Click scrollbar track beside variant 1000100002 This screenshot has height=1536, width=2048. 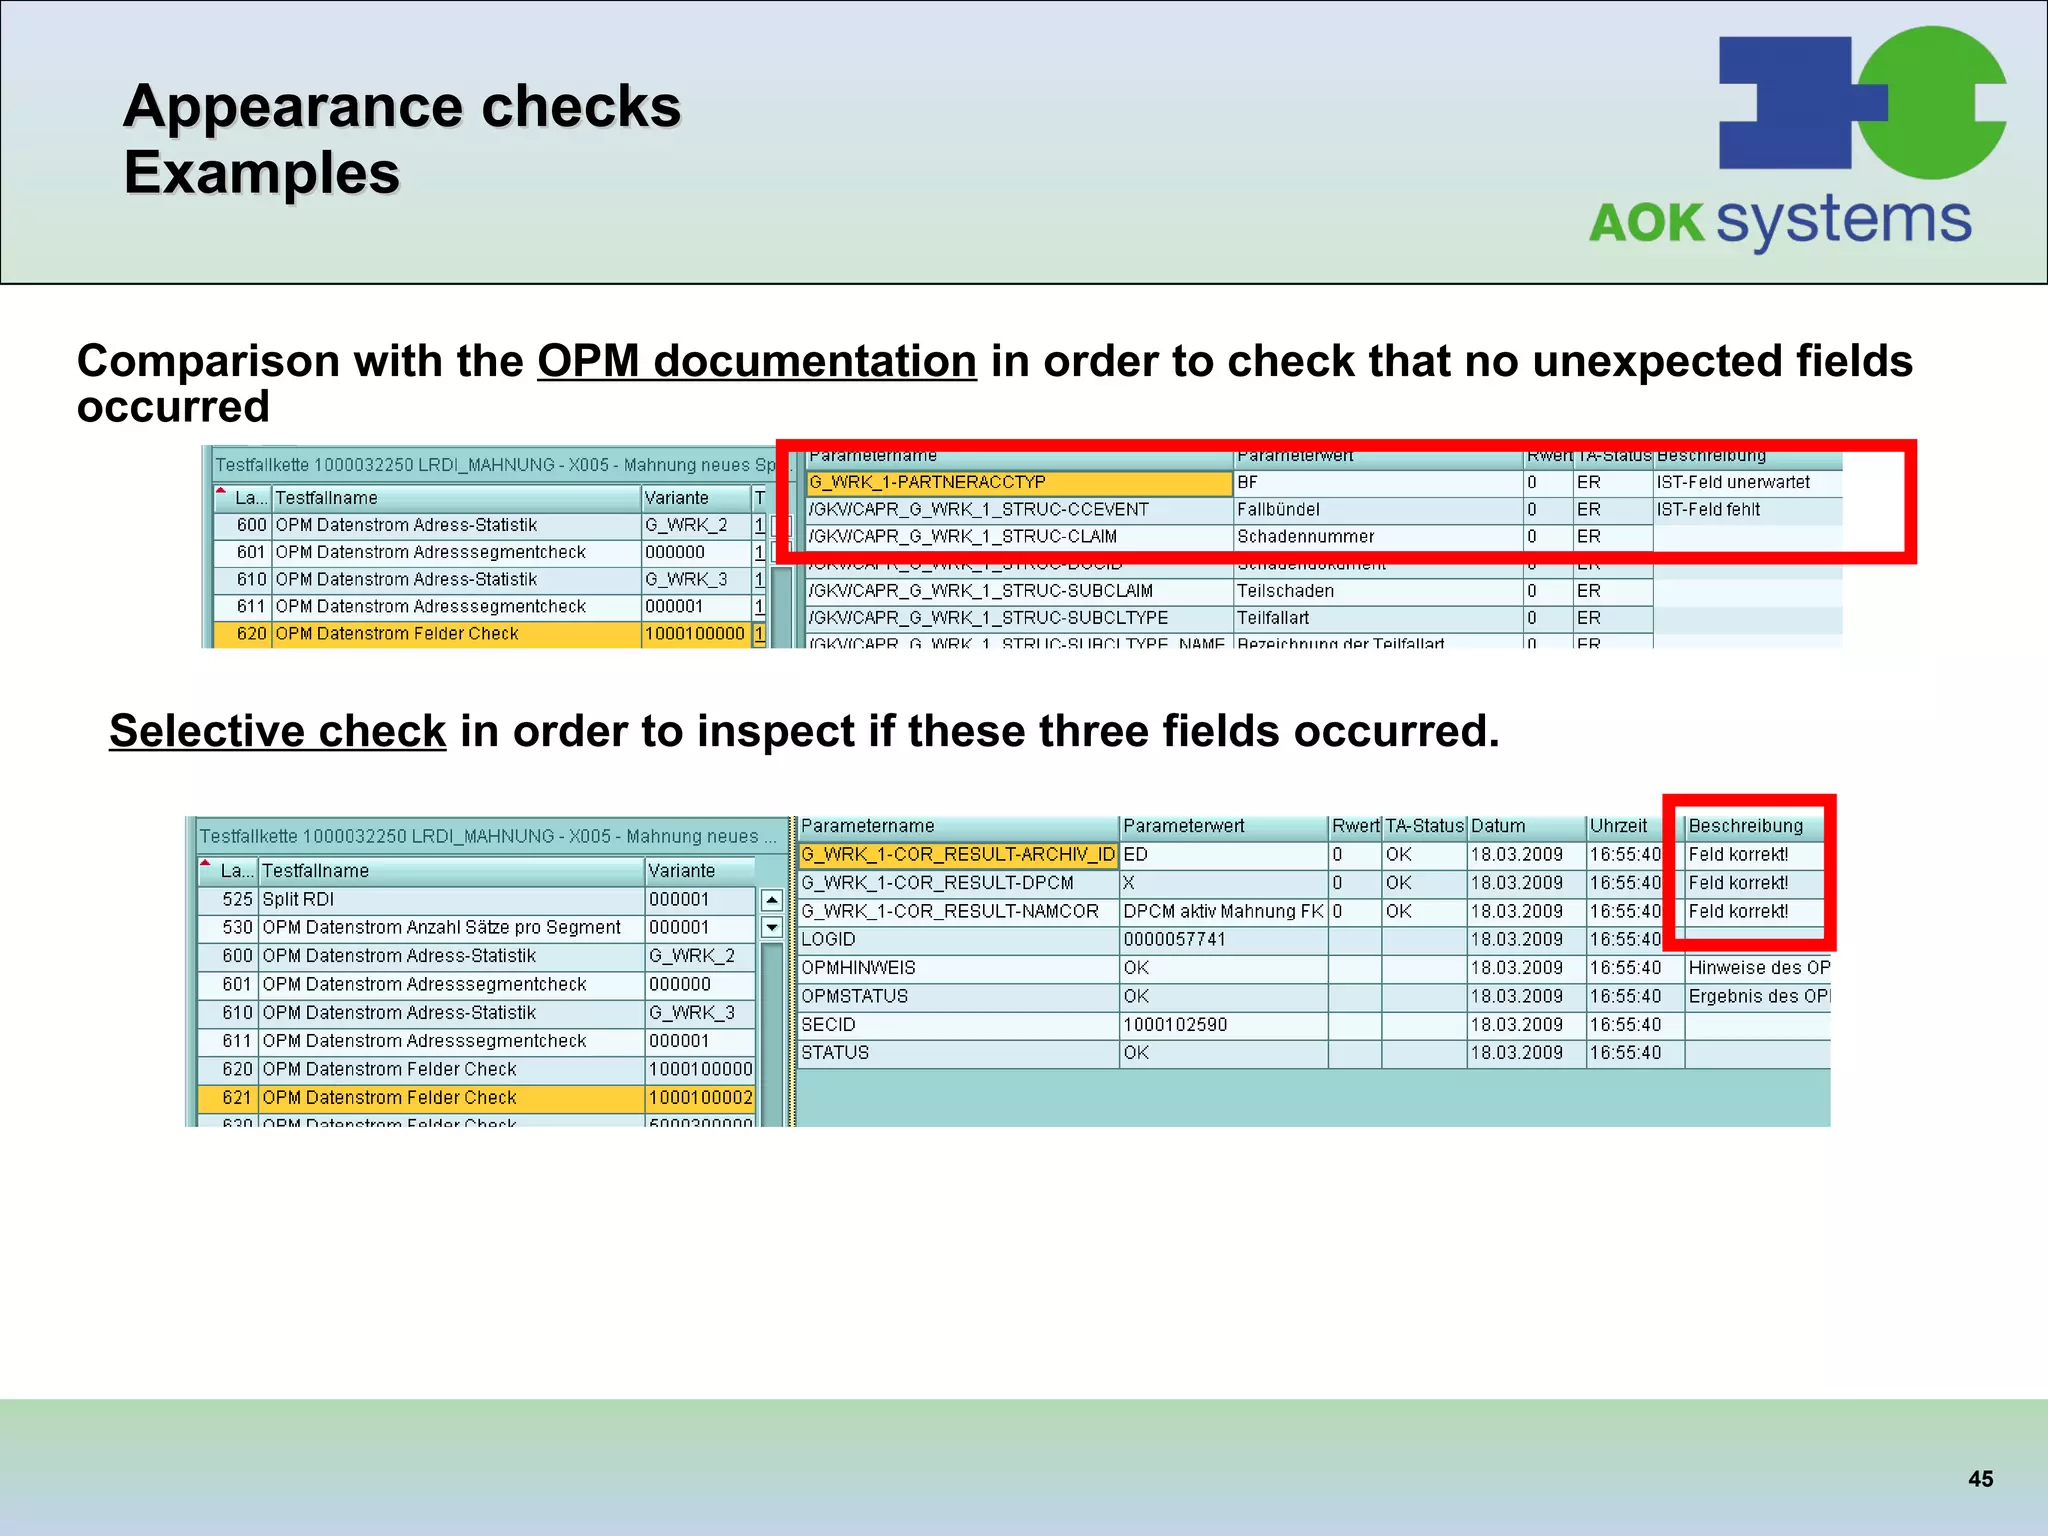click(772, 1034)
